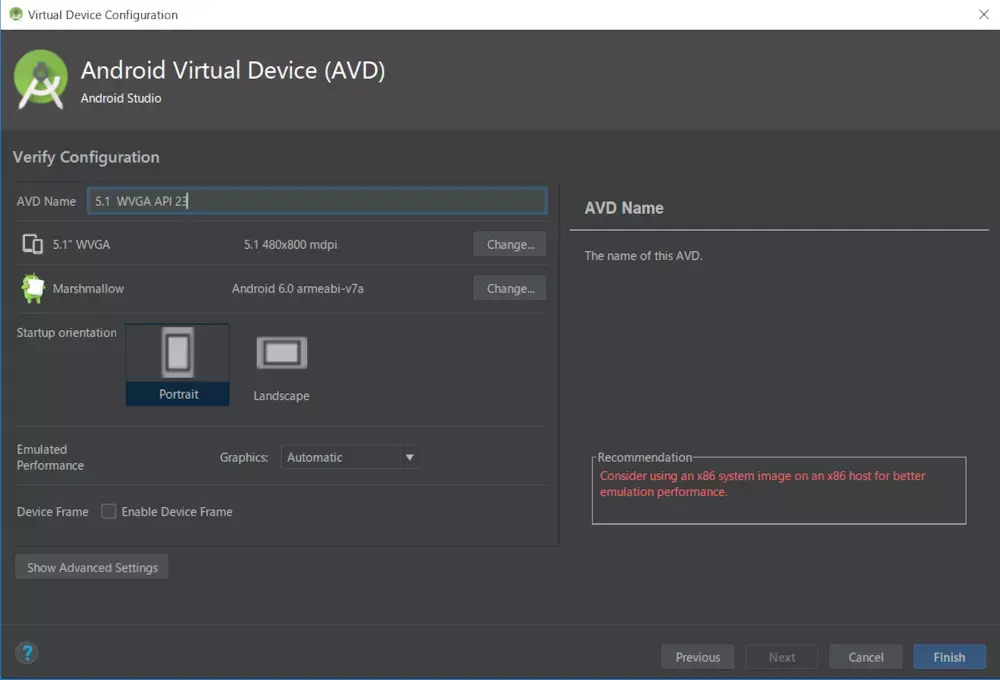Finish creating the virtual device
Viewport: 1000px width, 680px height.
point(950,657)
